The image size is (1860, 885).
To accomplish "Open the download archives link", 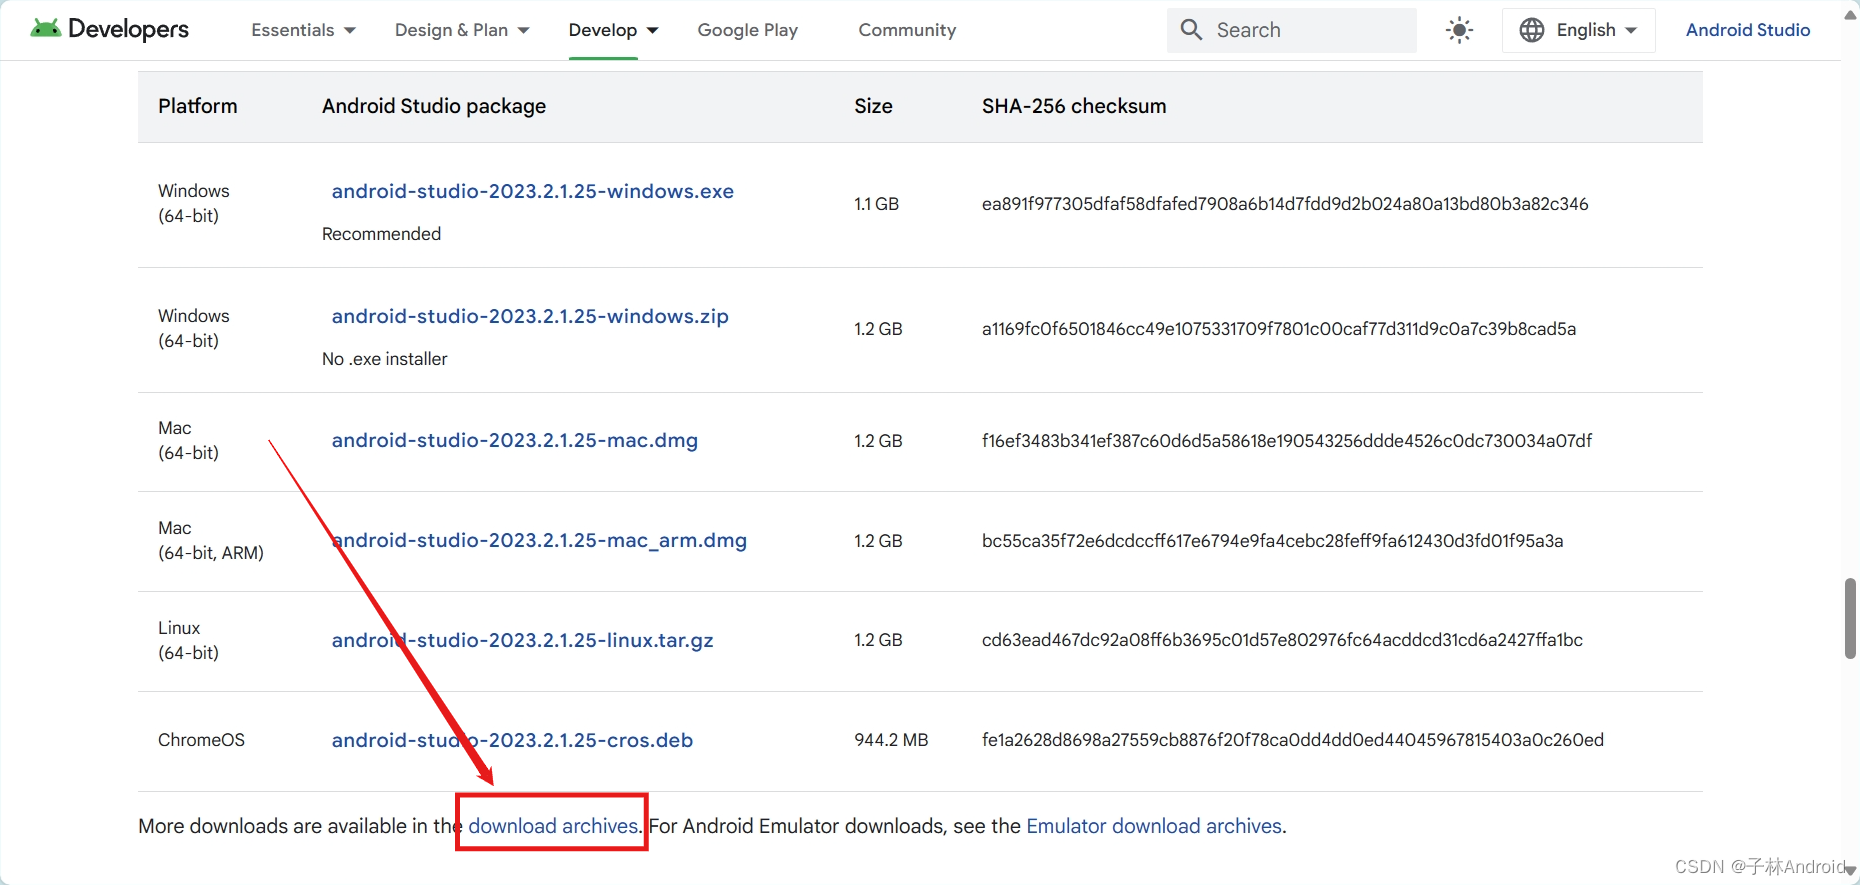I will pos(553,826).
